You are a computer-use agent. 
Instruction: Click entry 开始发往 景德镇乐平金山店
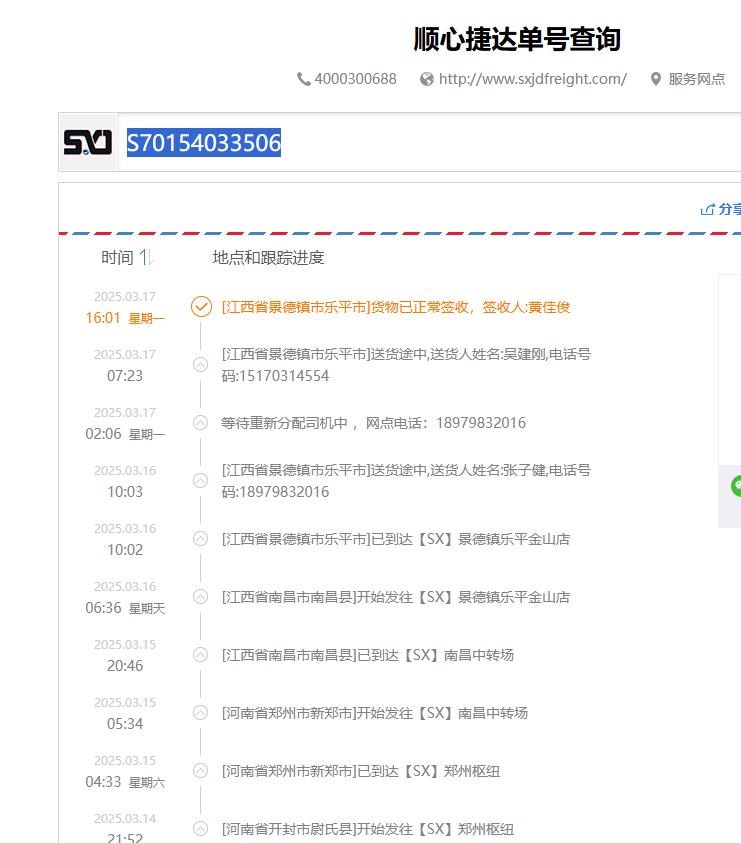pyautogui.click(x=396, y=597)
